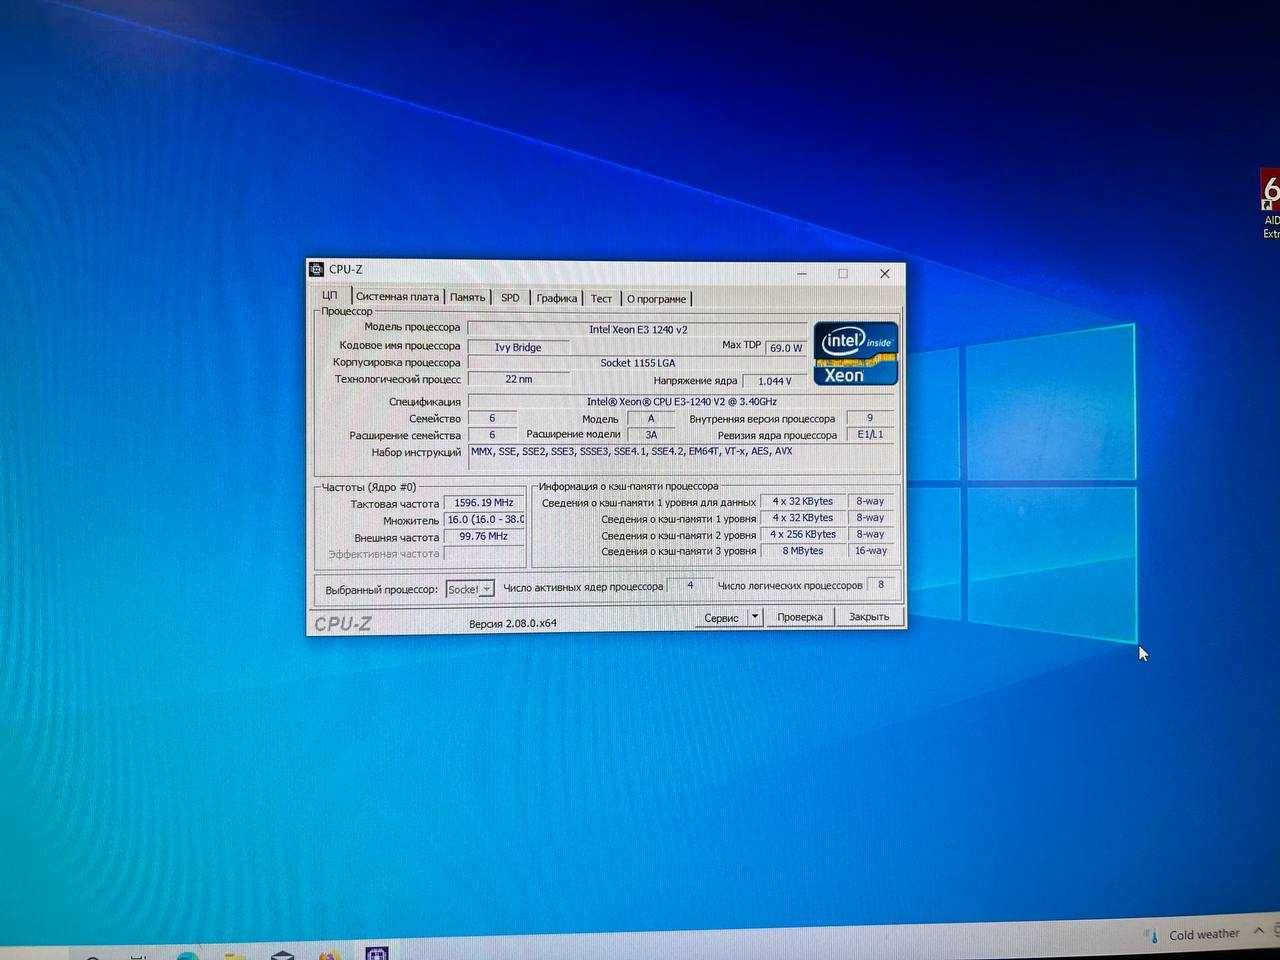Click L2 cache size 4 x 256 KBytes
The image size is (1280, 960).
(x=802, y=534)
